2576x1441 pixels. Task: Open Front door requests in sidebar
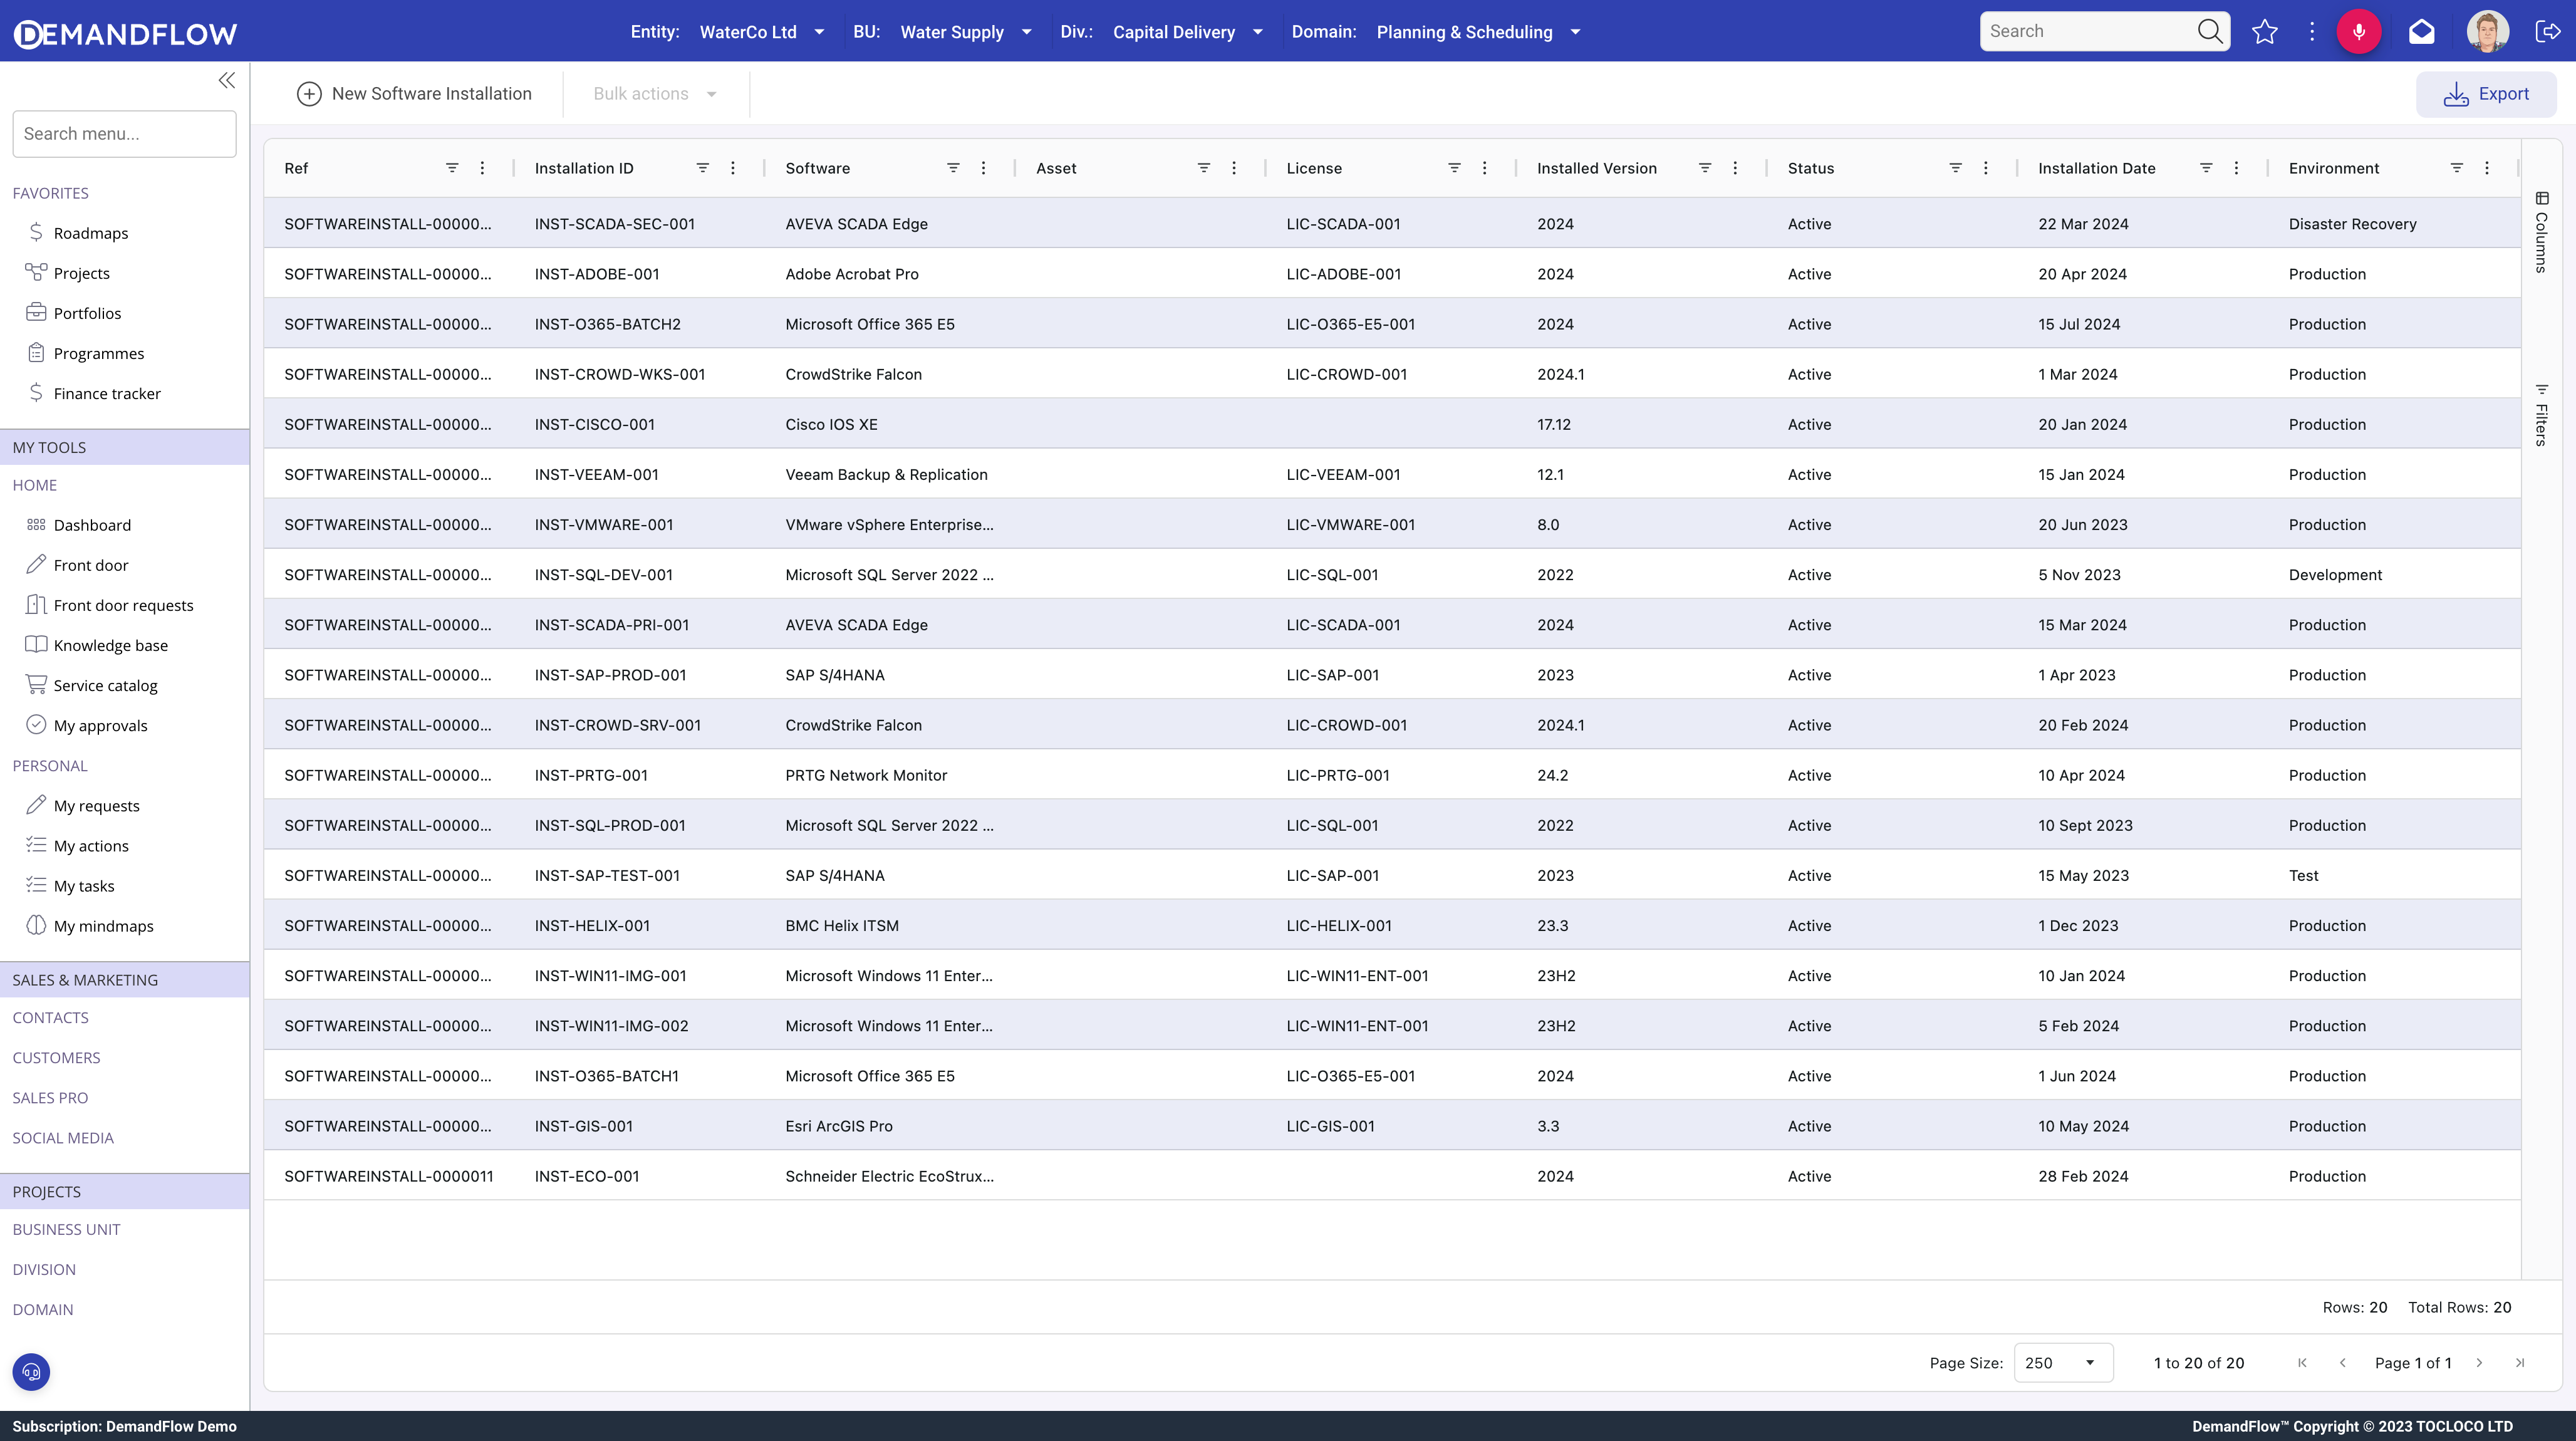click(123, 605)
